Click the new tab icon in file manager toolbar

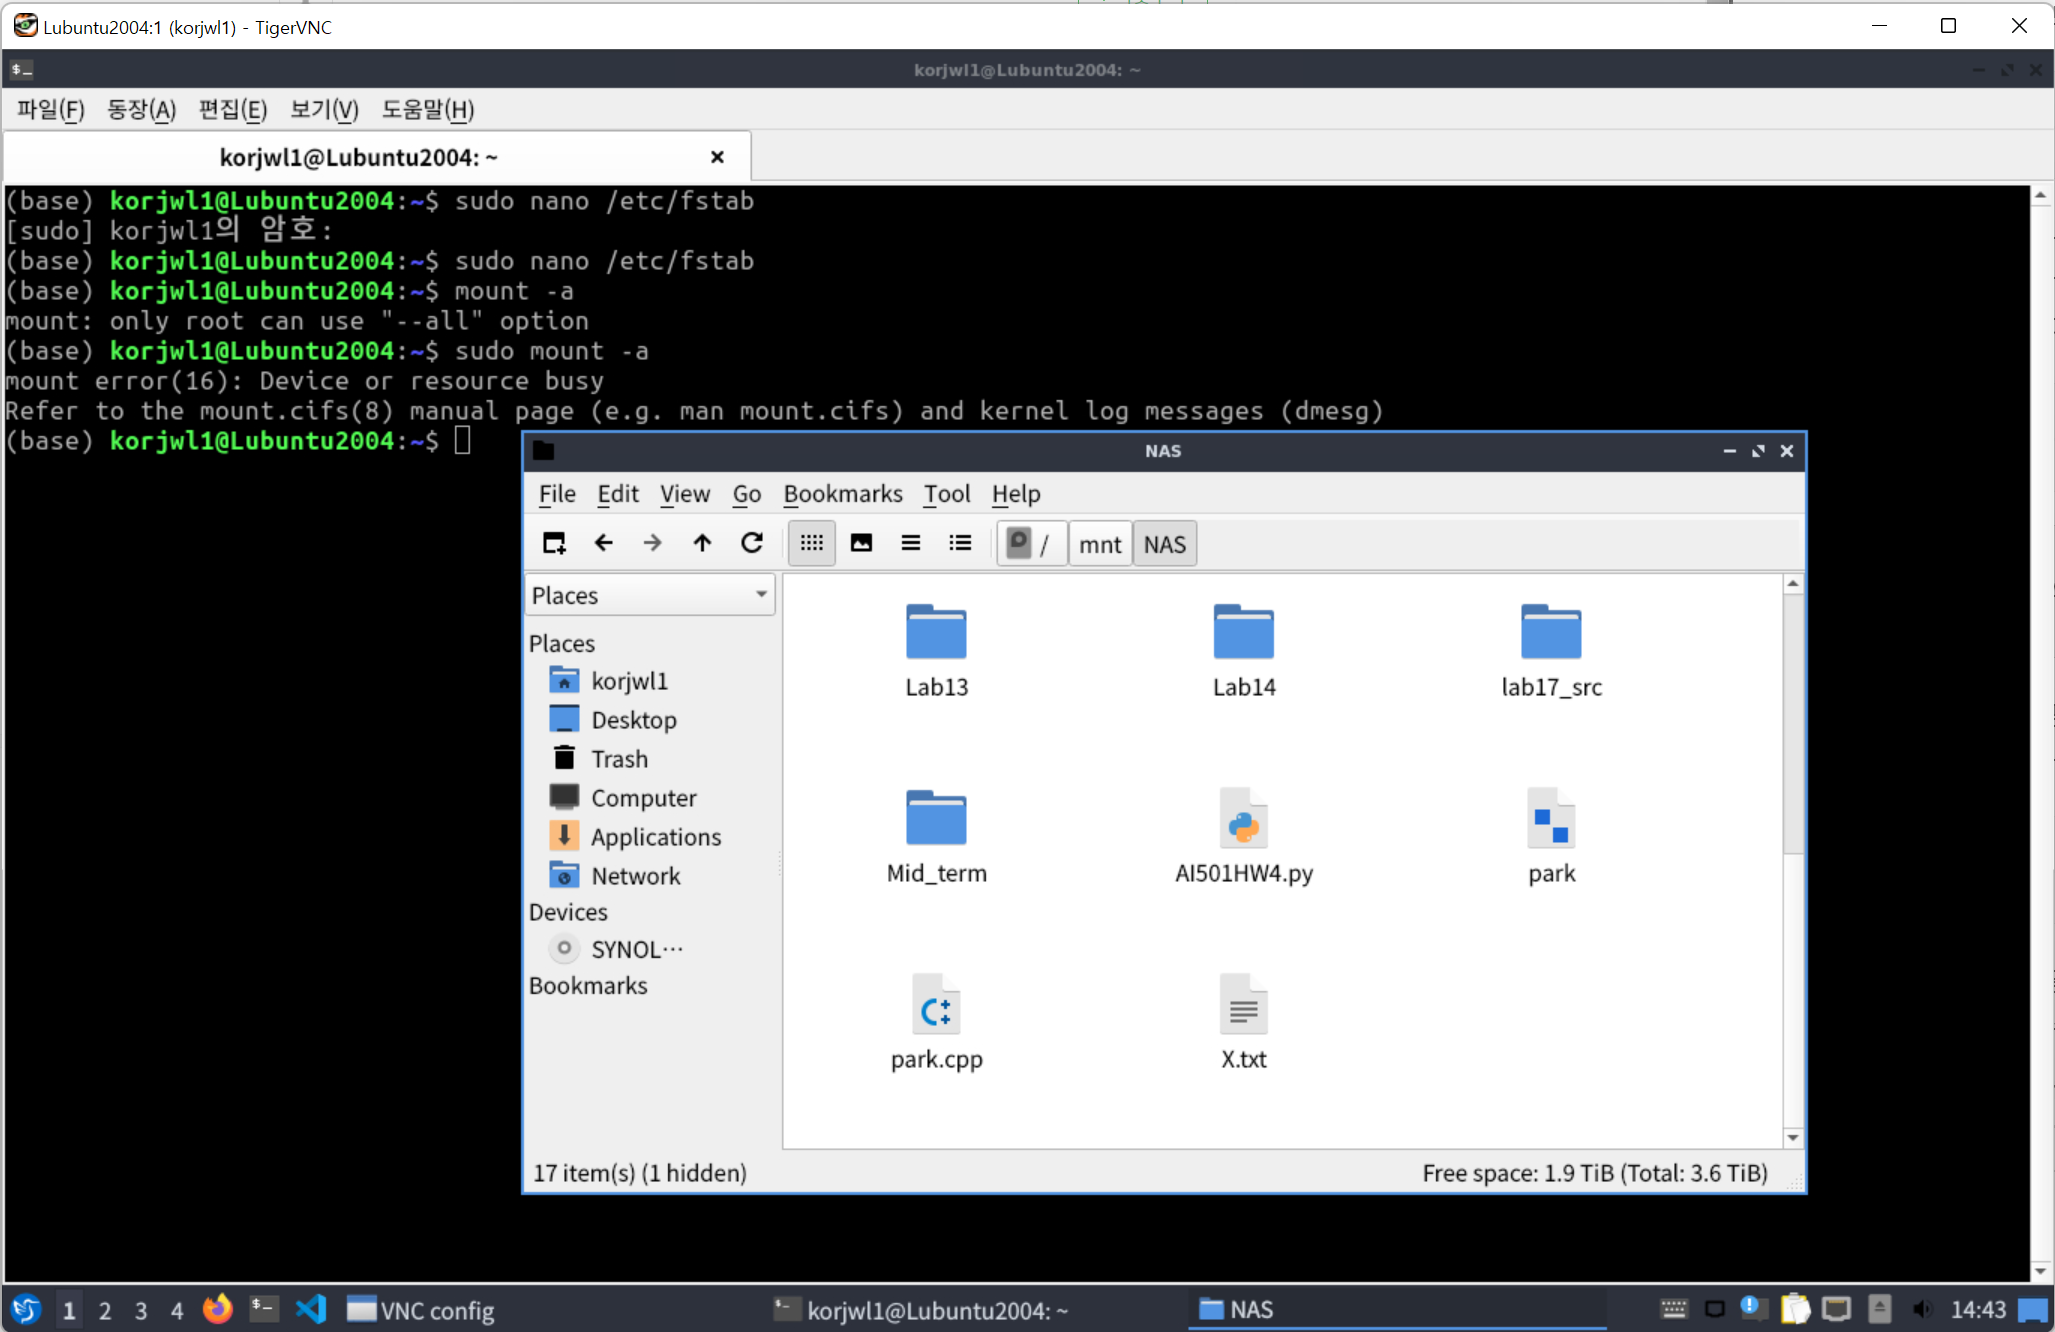[x=554, y=543]
